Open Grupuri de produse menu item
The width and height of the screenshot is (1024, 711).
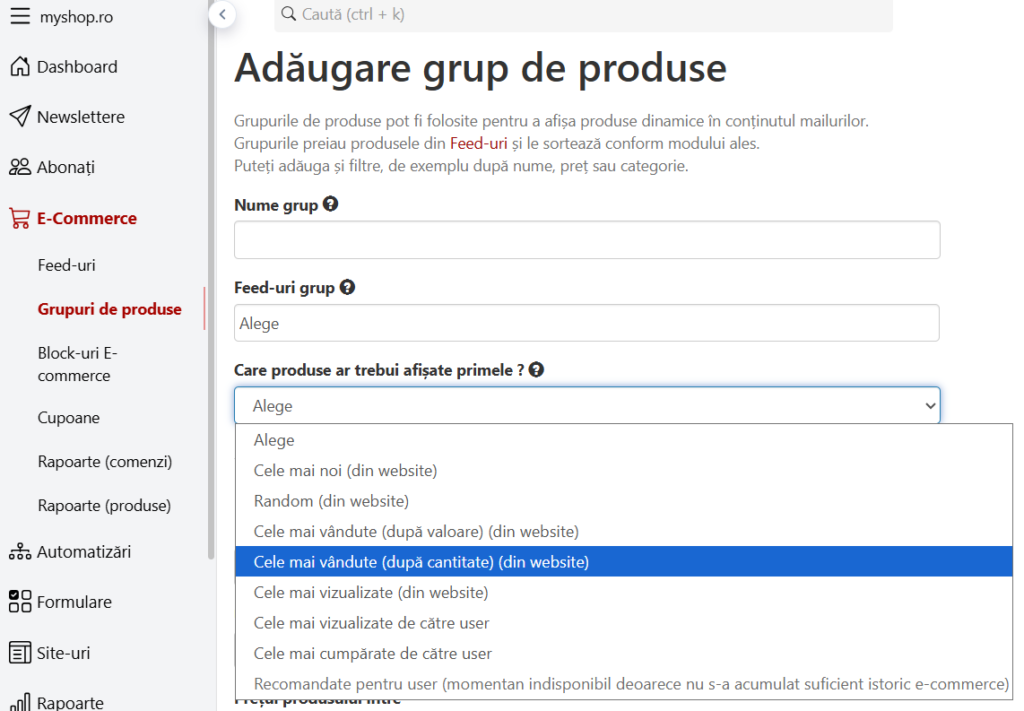[x=110, y=310]
